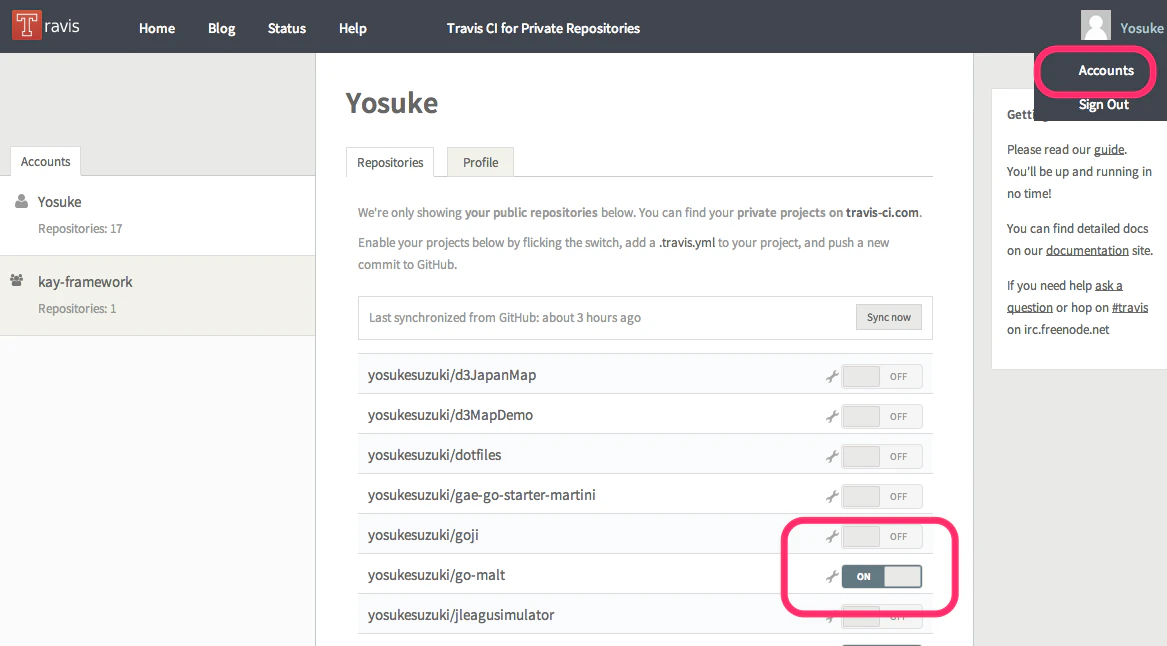
Task: Open settings wrench for yosukesuzuki/gae-go-starter-martini
Action: tap(832, 496)
